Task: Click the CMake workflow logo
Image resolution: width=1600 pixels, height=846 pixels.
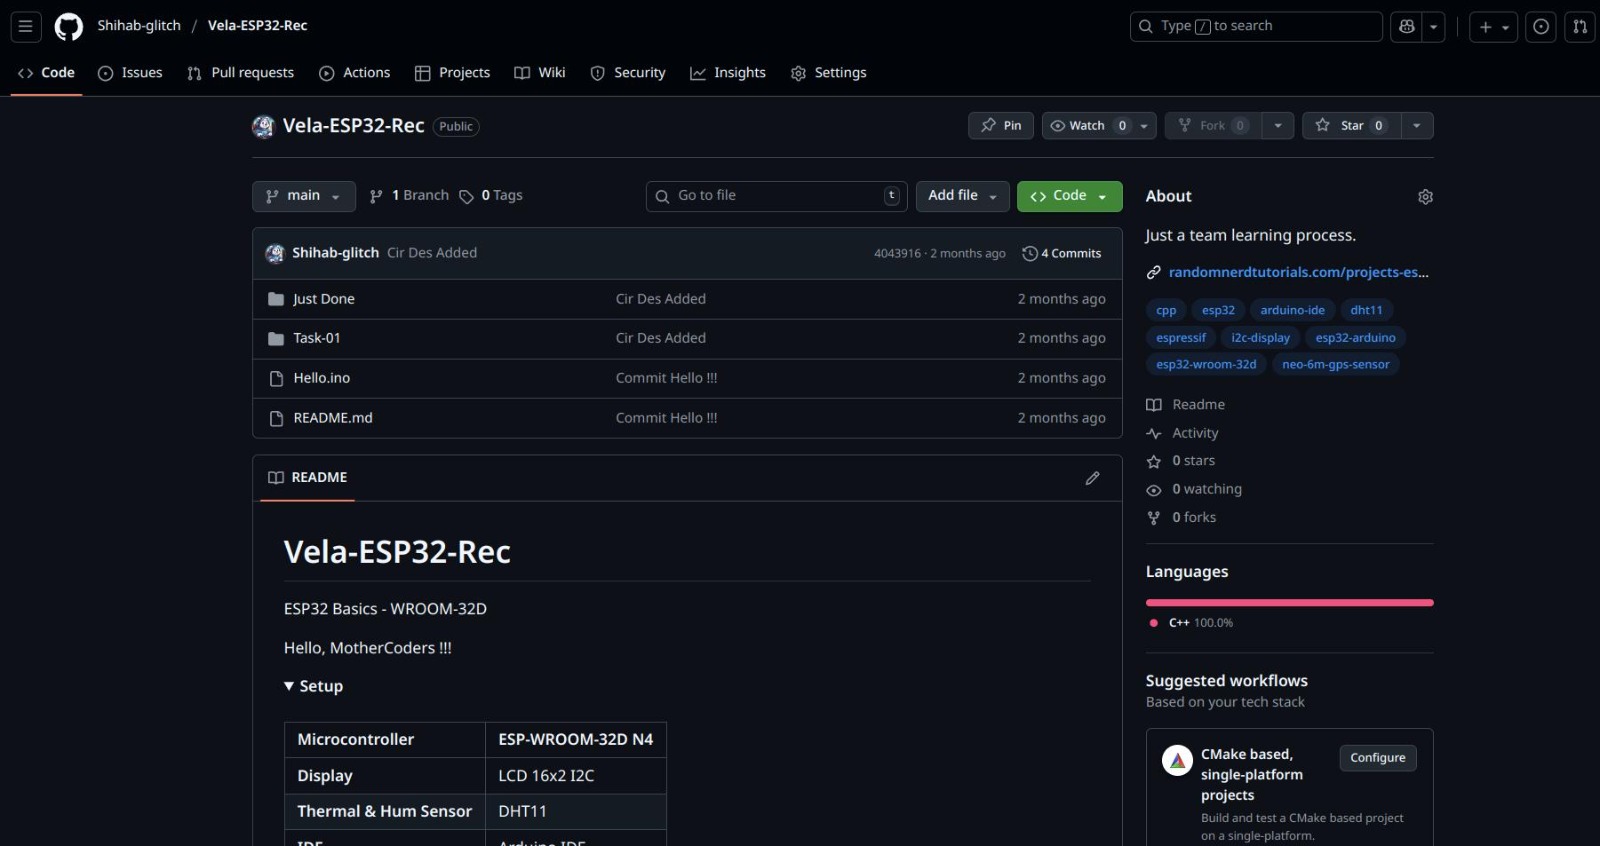Action: 1177,761
